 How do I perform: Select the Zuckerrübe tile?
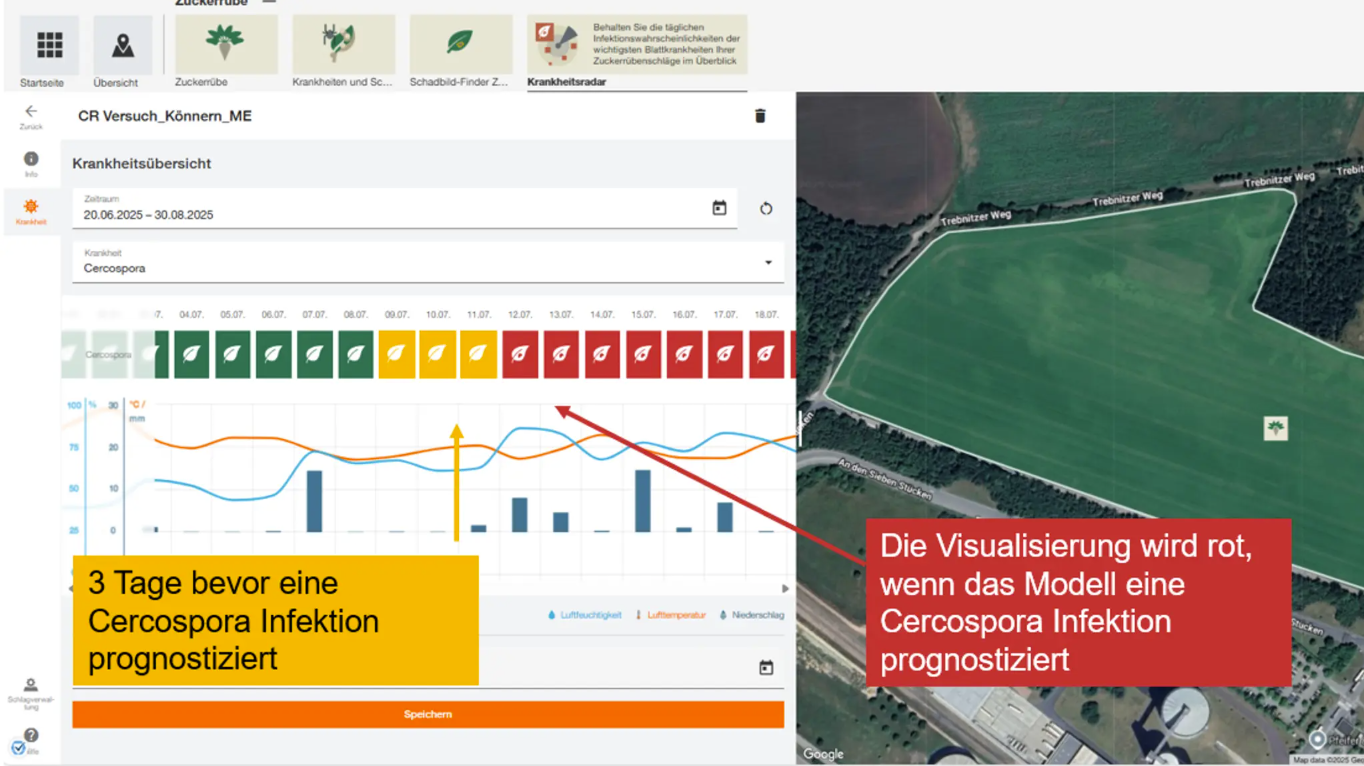click(x=226, y=45)
